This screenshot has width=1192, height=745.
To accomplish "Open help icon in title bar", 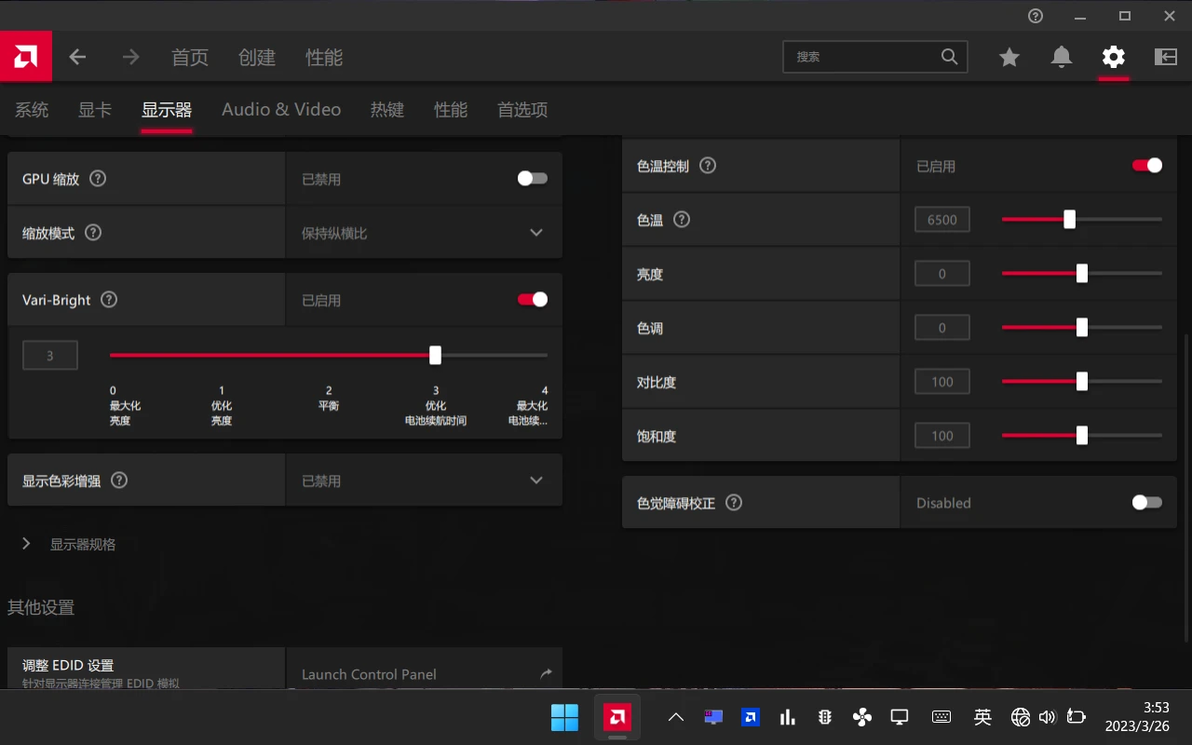I will point(1035,16).
